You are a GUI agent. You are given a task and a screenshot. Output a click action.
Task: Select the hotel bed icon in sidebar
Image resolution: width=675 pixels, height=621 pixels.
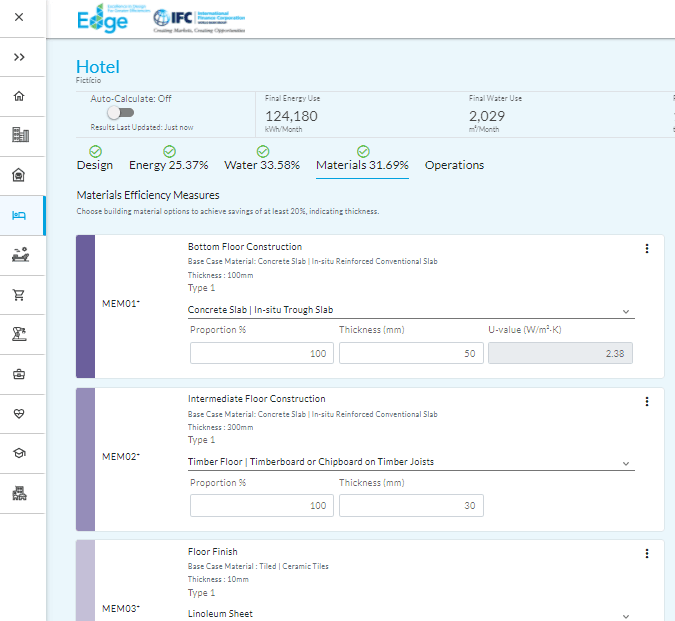pos(19,215)
